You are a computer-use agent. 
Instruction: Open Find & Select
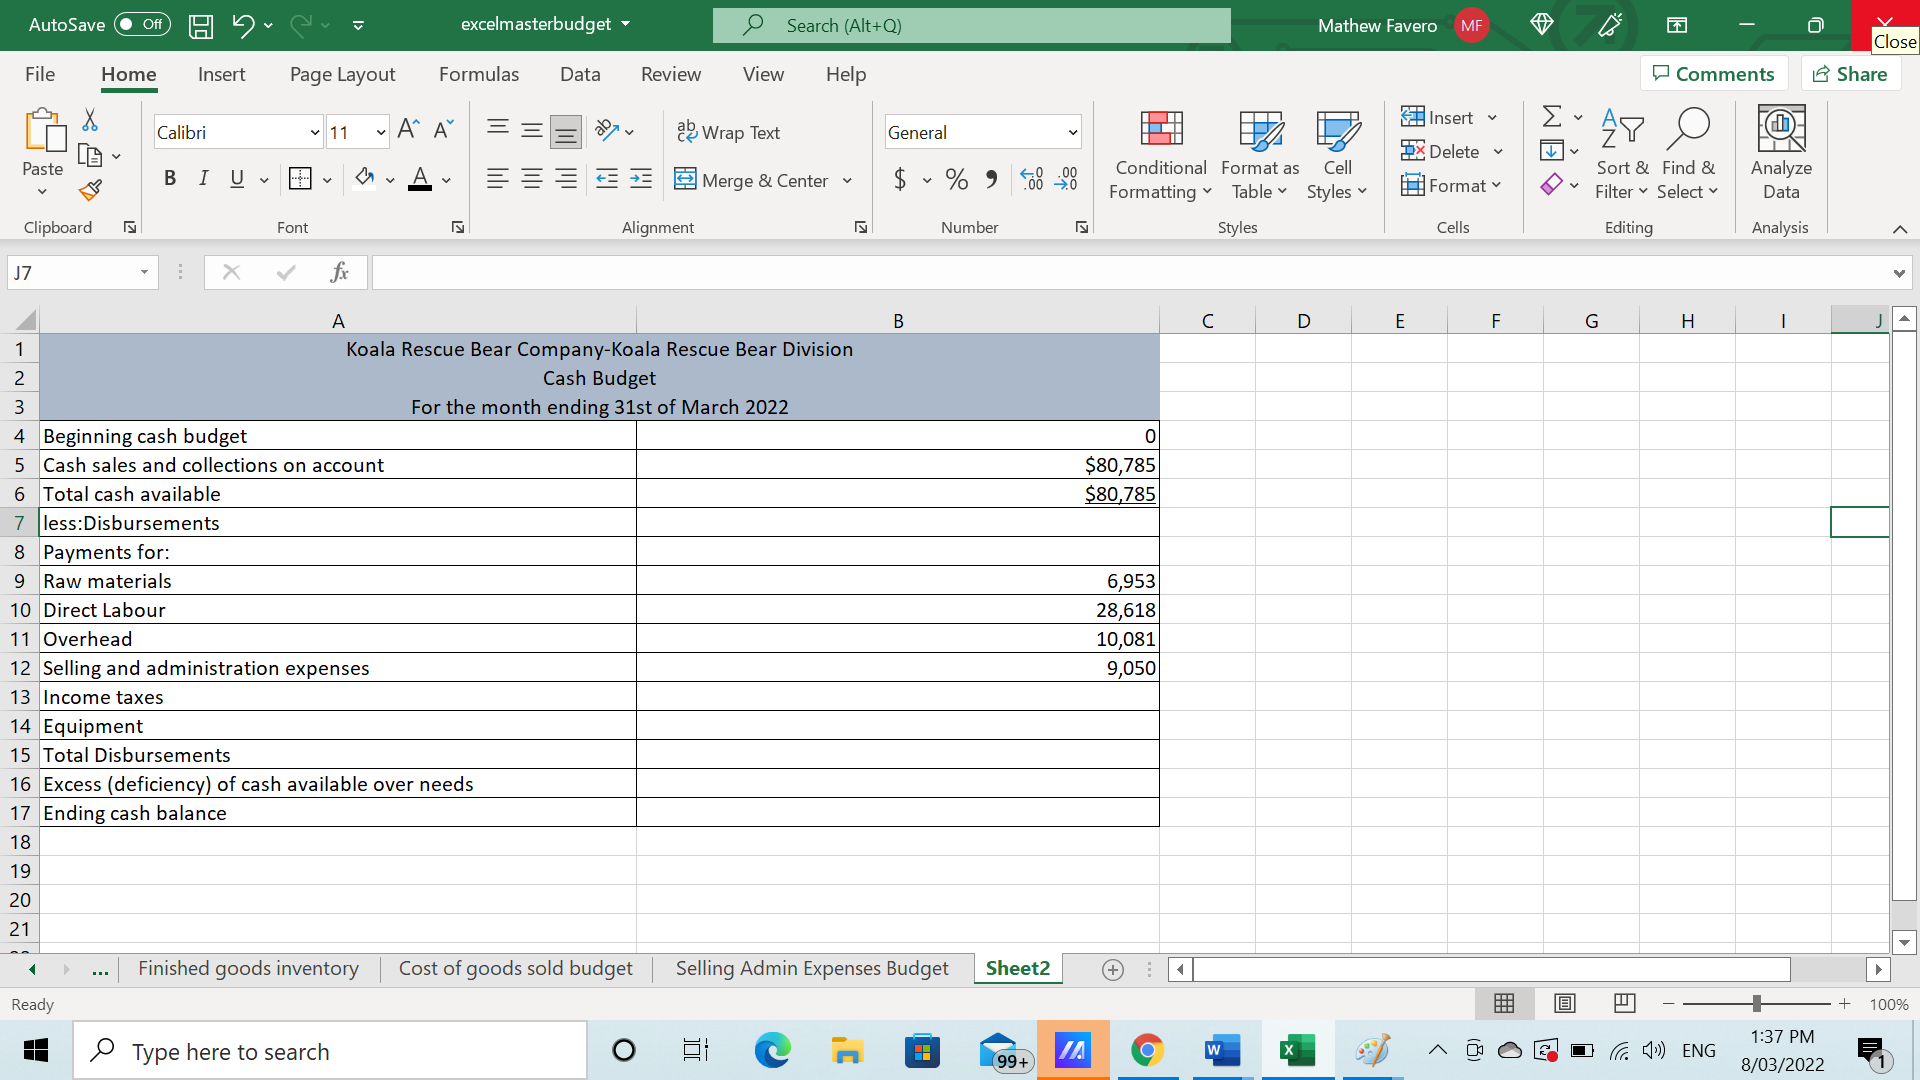pos(1688,153)
